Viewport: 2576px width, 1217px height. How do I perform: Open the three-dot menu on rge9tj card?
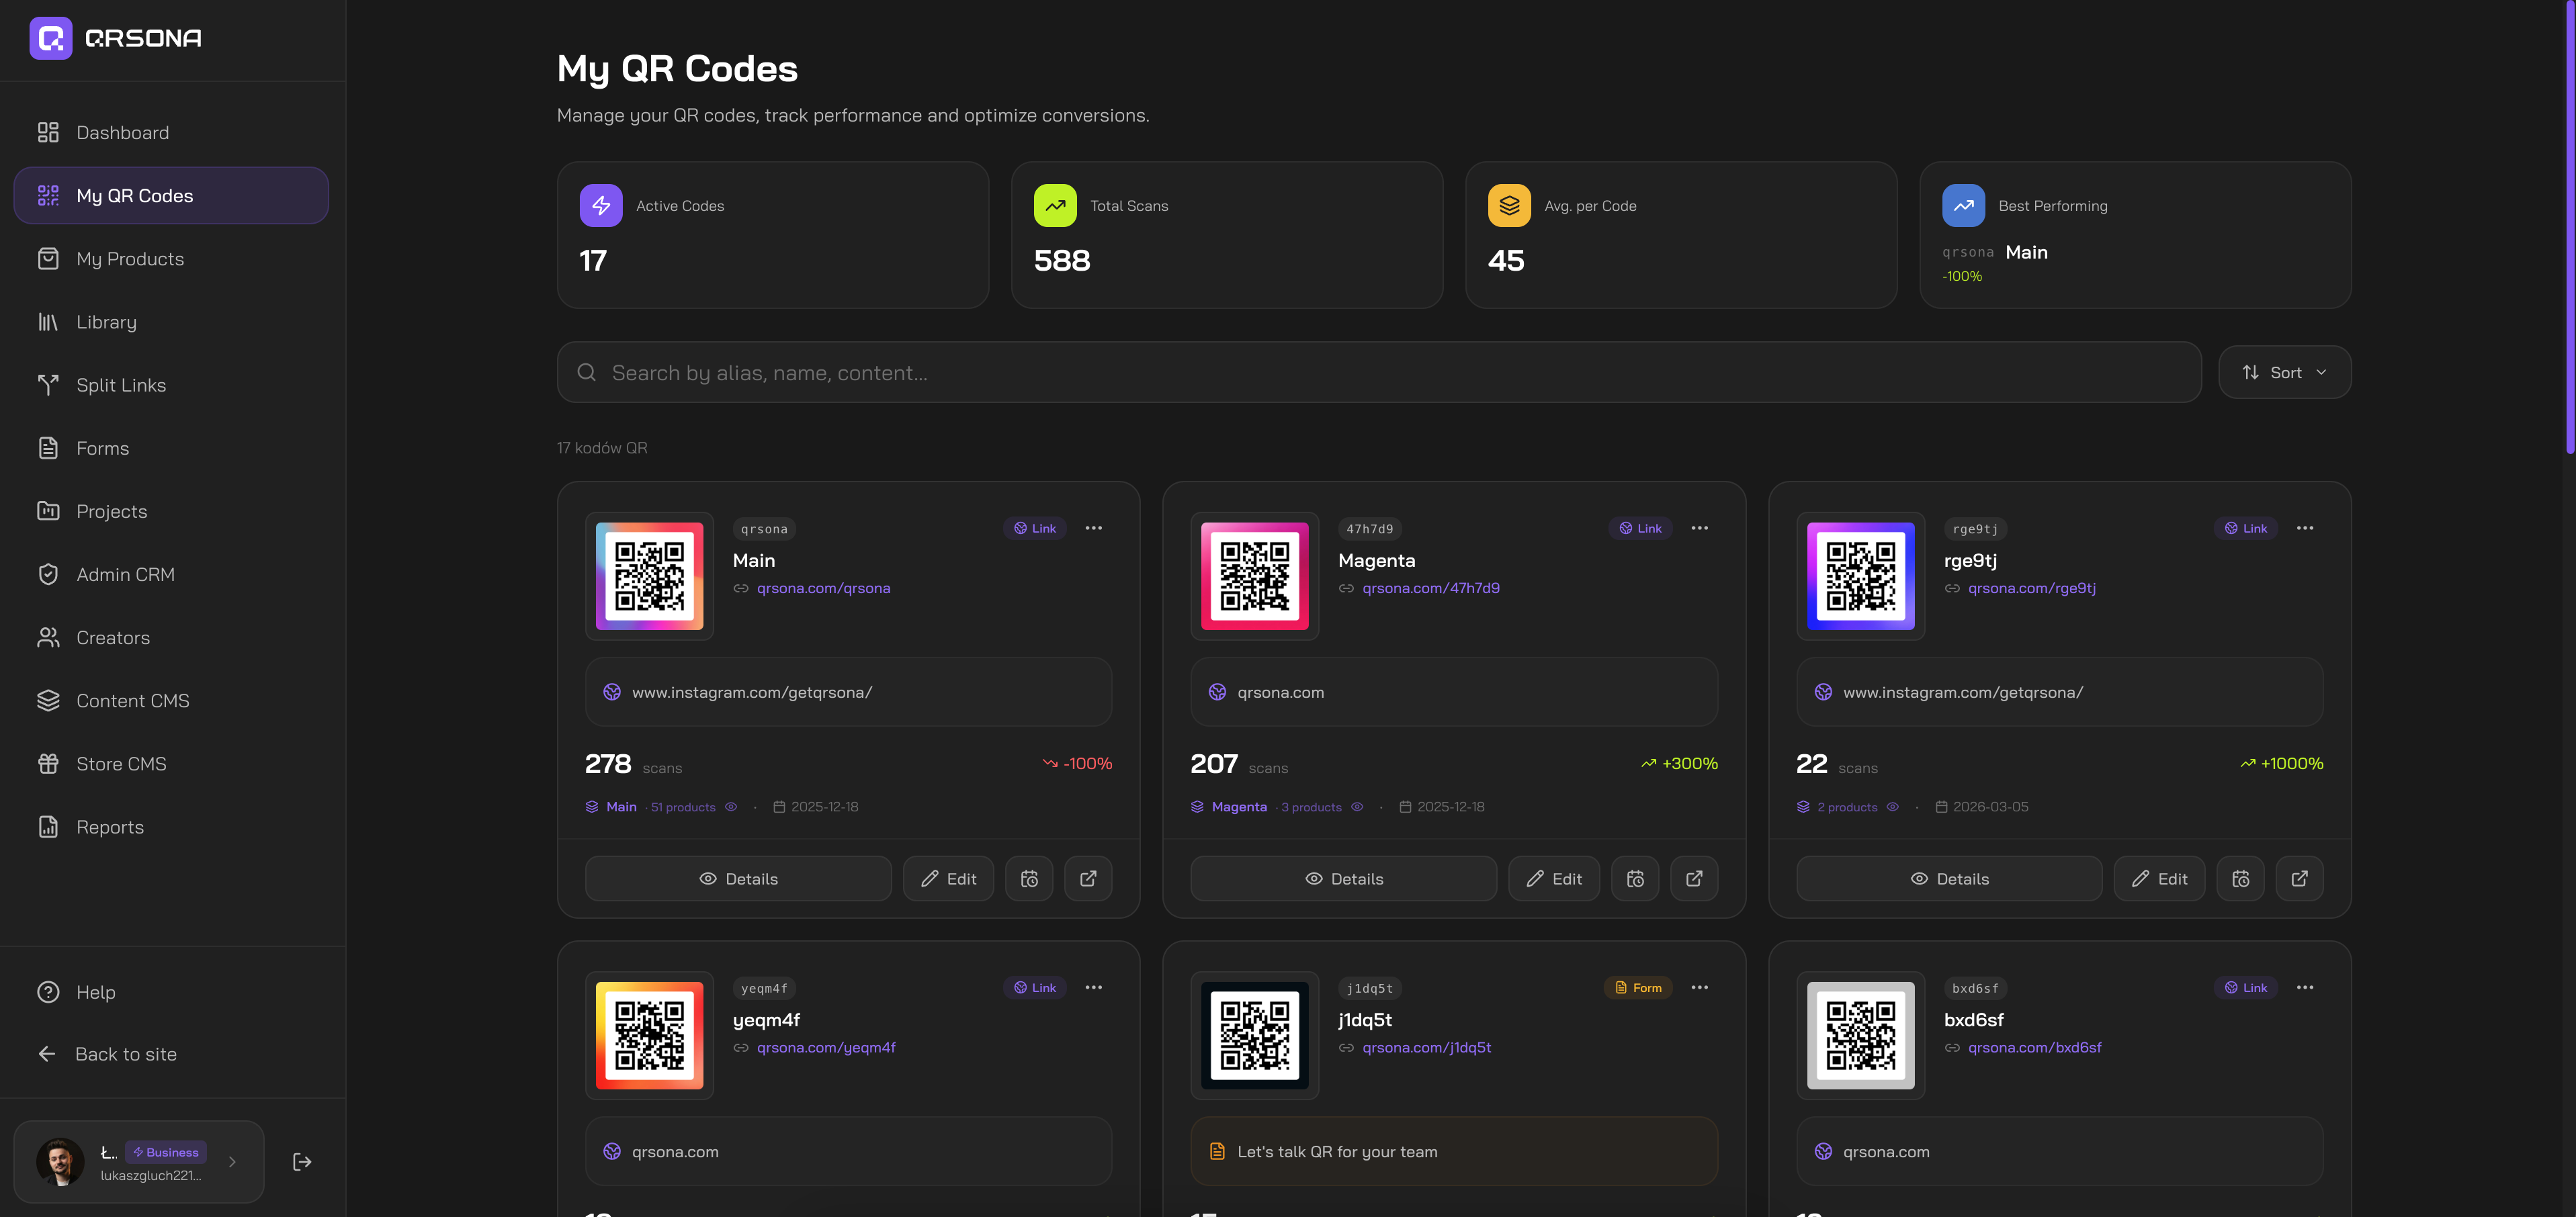(2305, 528)
